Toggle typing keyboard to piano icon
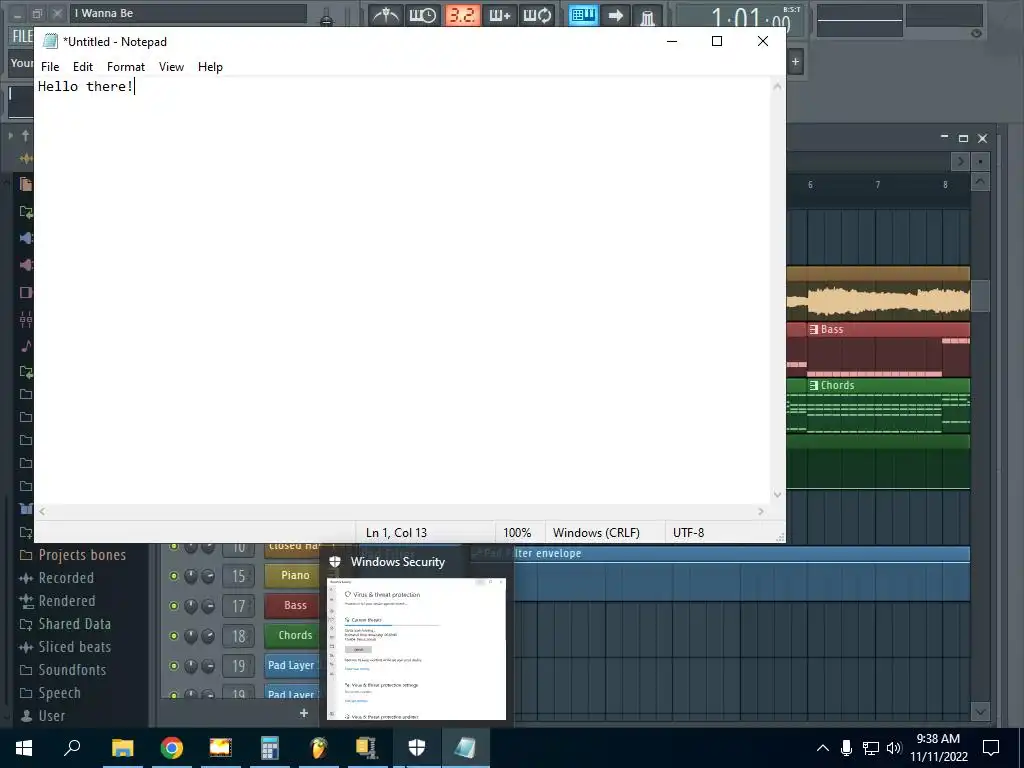The height and width of the screenshot is (768, 1024). 583,14
